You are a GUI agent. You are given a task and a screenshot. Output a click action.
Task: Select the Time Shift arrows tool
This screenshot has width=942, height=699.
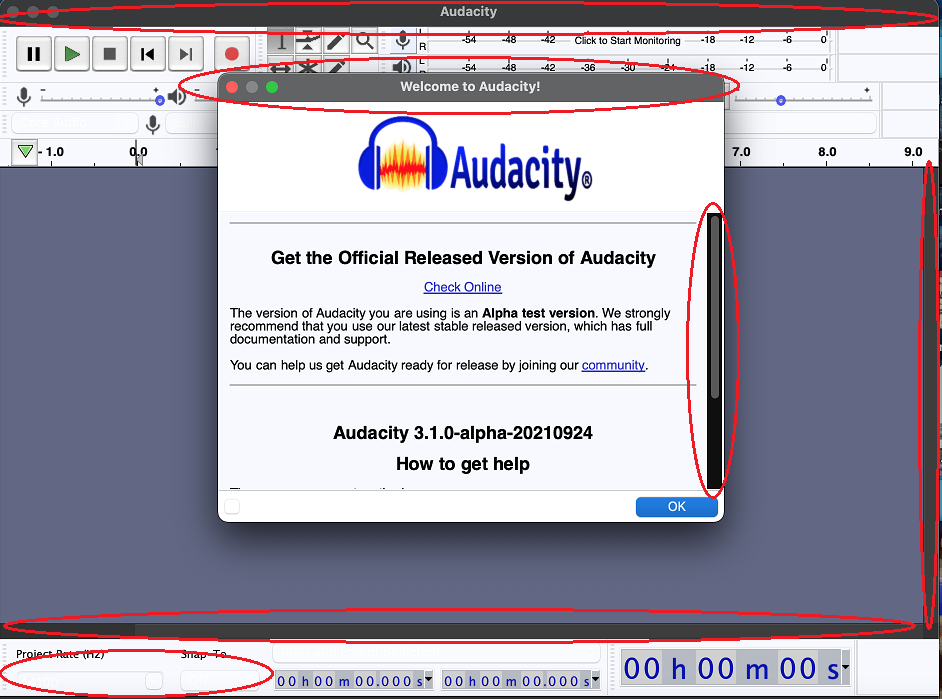click(281, 66)
